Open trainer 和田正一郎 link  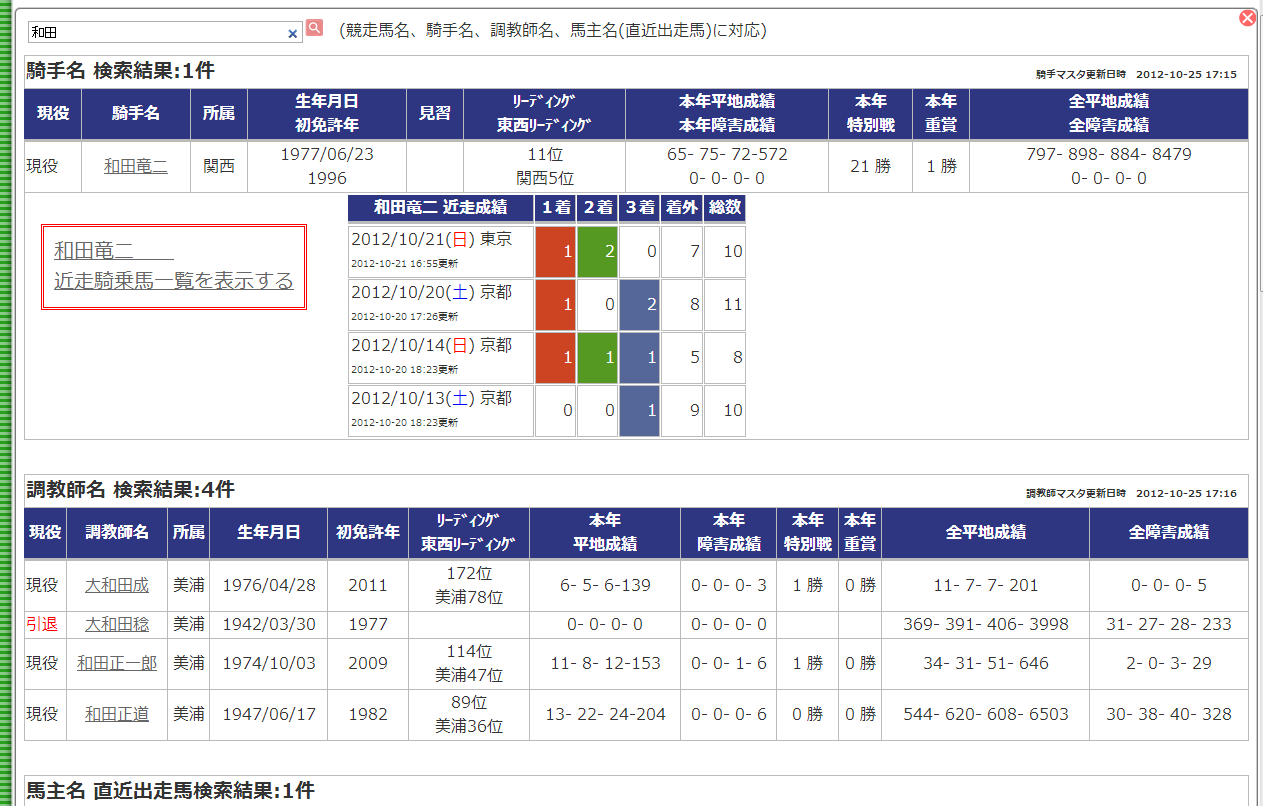[117, 663]
